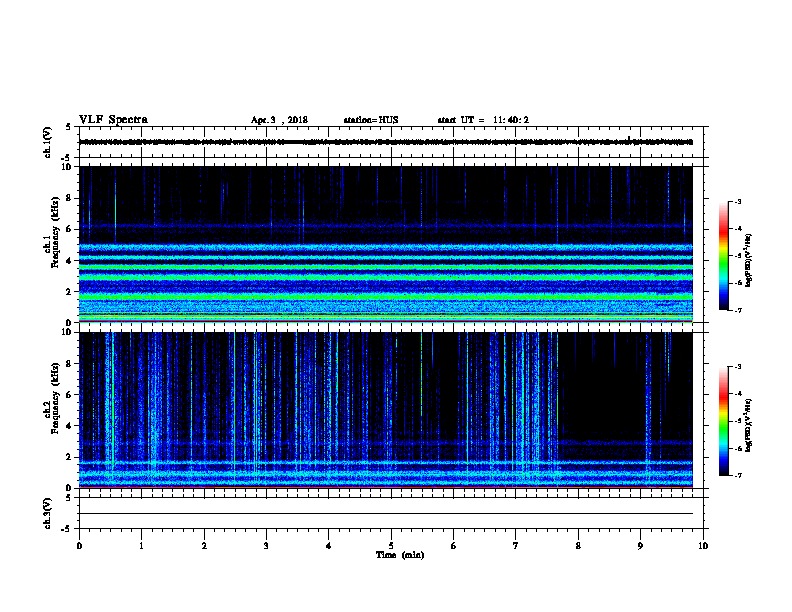Click the ch.2 colorbar unit label text
792x612 pixels.
[749, 425]
